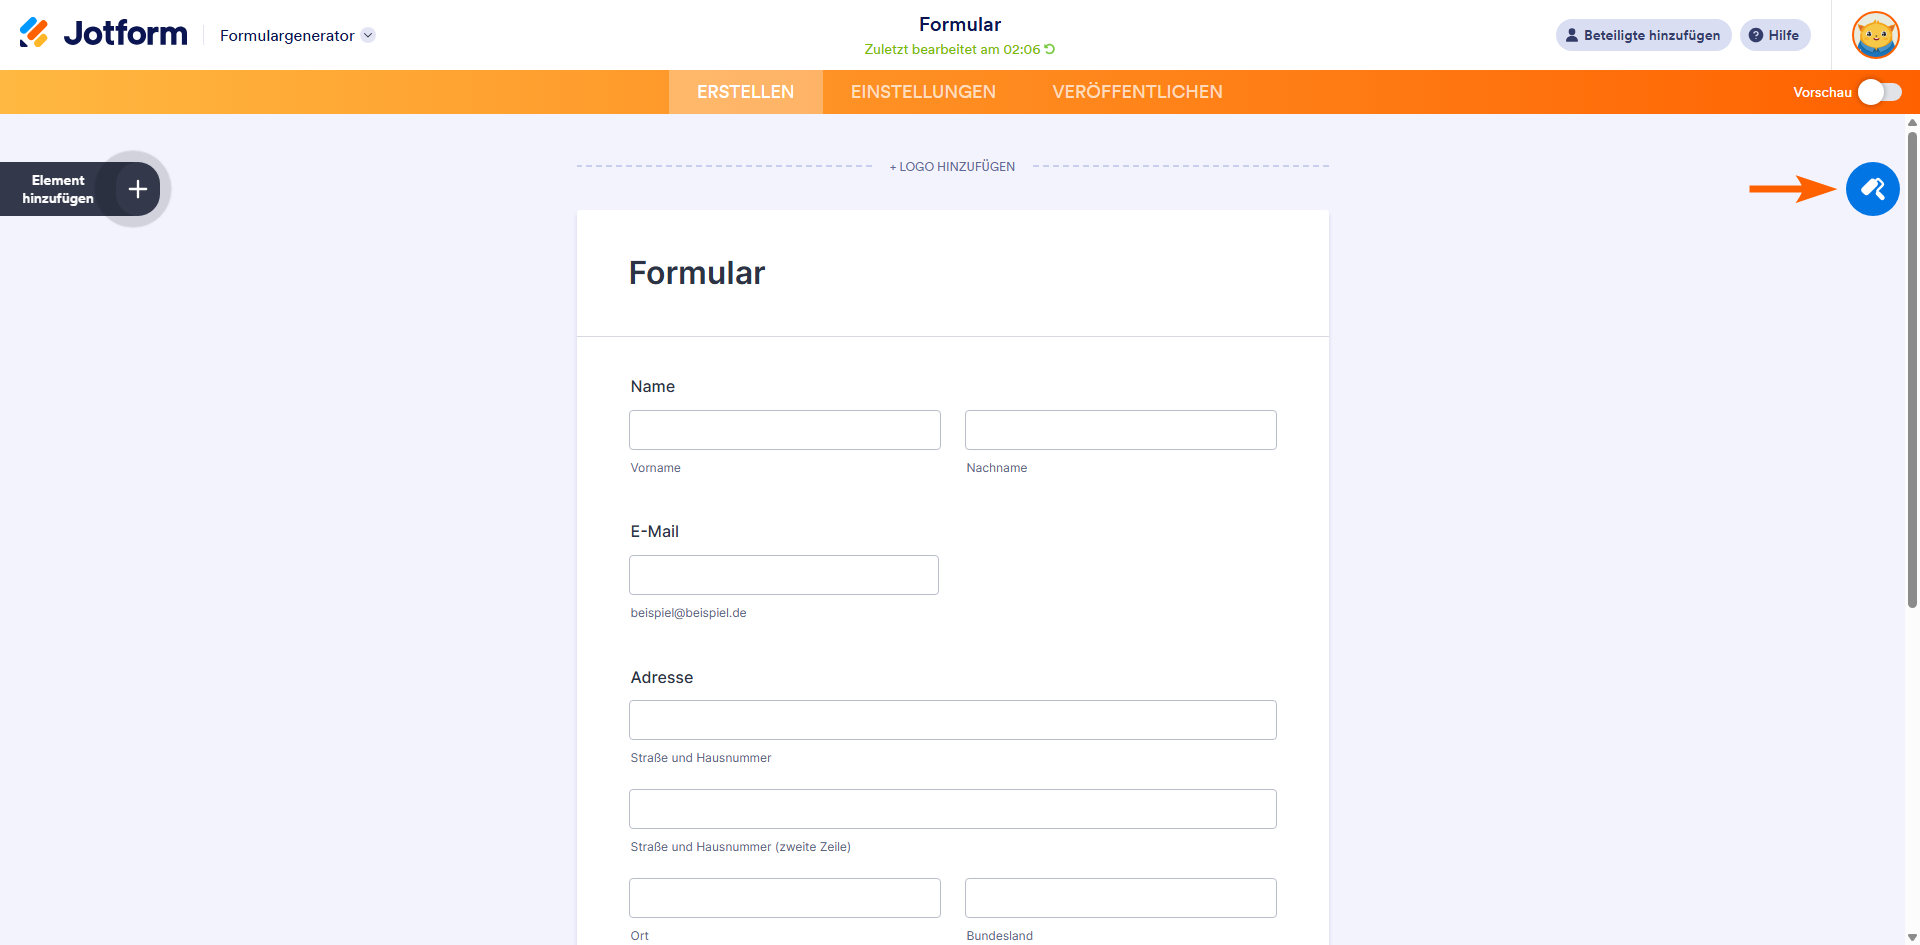Click the E-Mail input field
Screen dimensions: 1920x945
784,575
